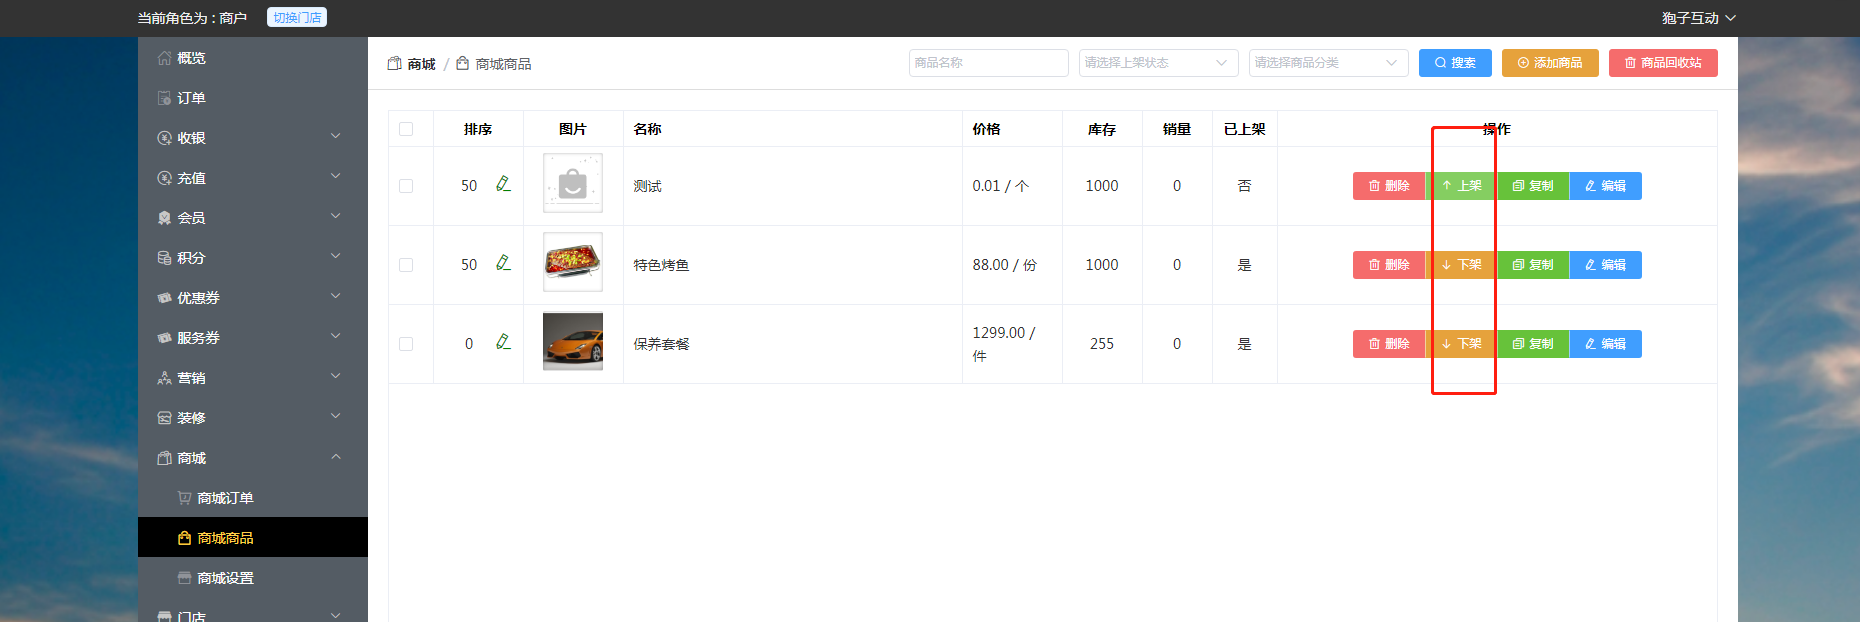Expand the 收银 menu chevron
This screenshot has height=622, width=1860.
[x=336, y=136]
